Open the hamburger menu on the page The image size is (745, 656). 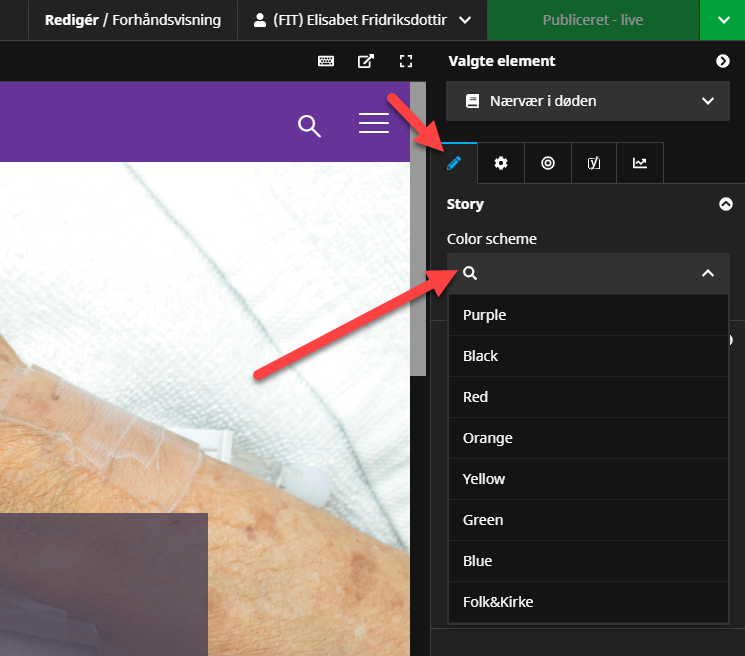[x=374, y=123]
